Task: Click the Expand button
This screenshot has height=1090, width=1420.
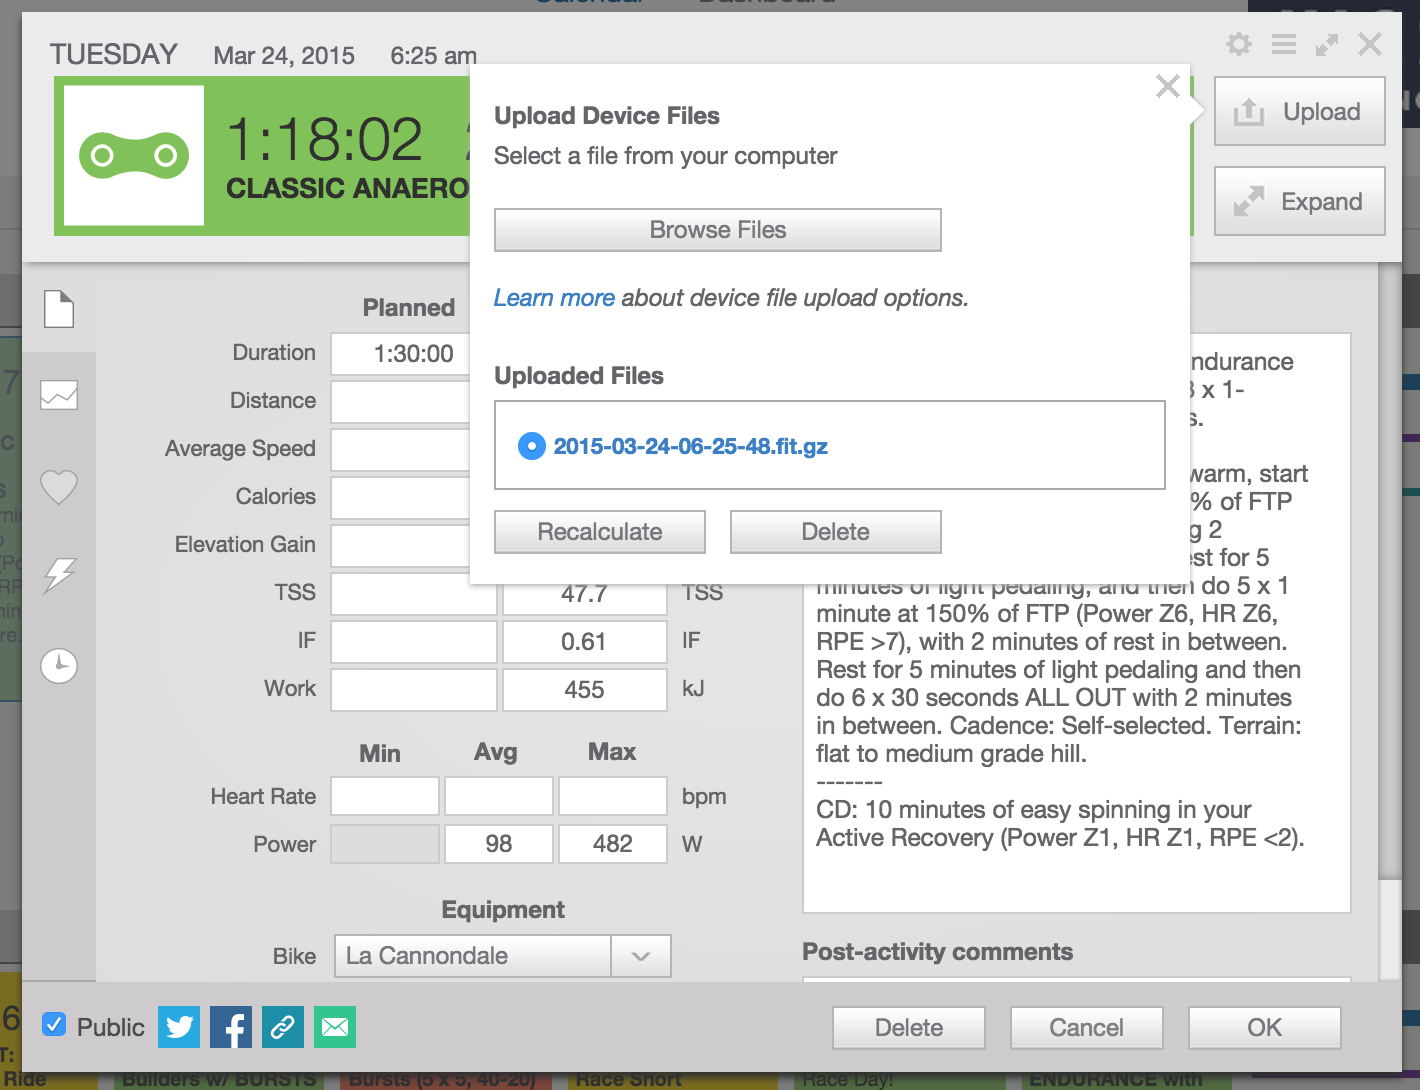Action: (x=1300, y=202)
